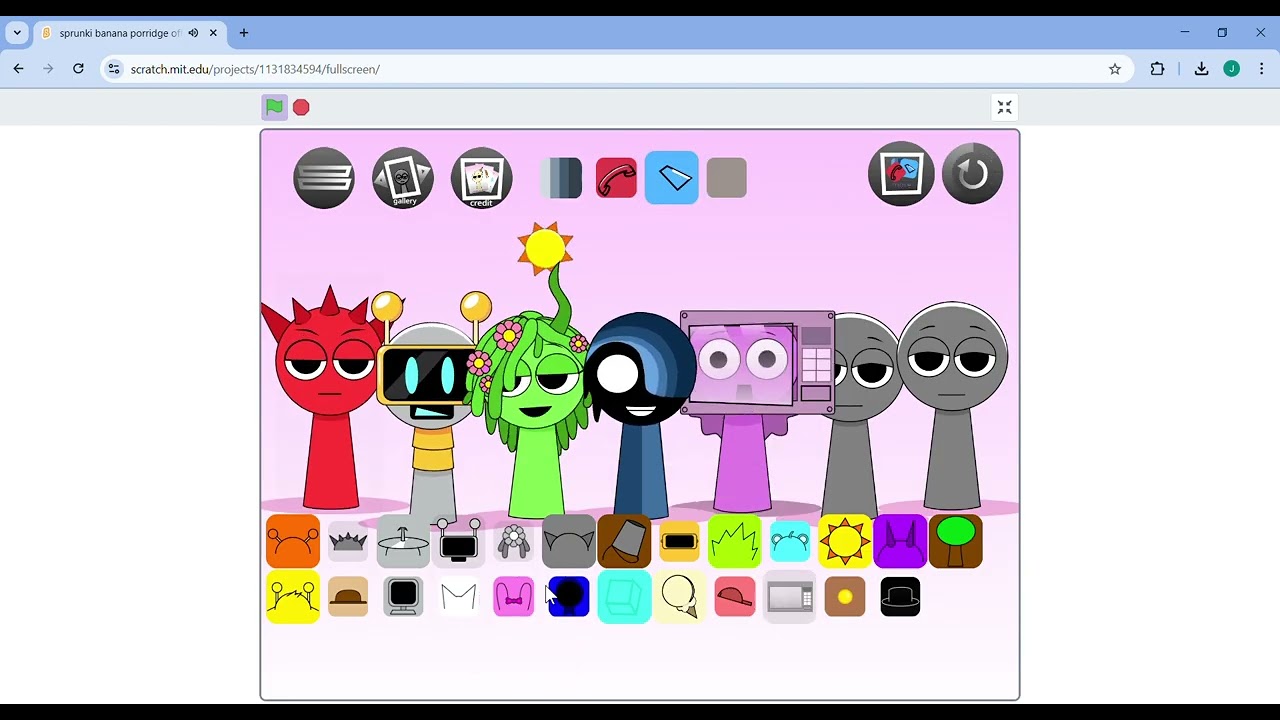Pick the black top hat icon
1280x720 pixels.
tap(900, 597)
